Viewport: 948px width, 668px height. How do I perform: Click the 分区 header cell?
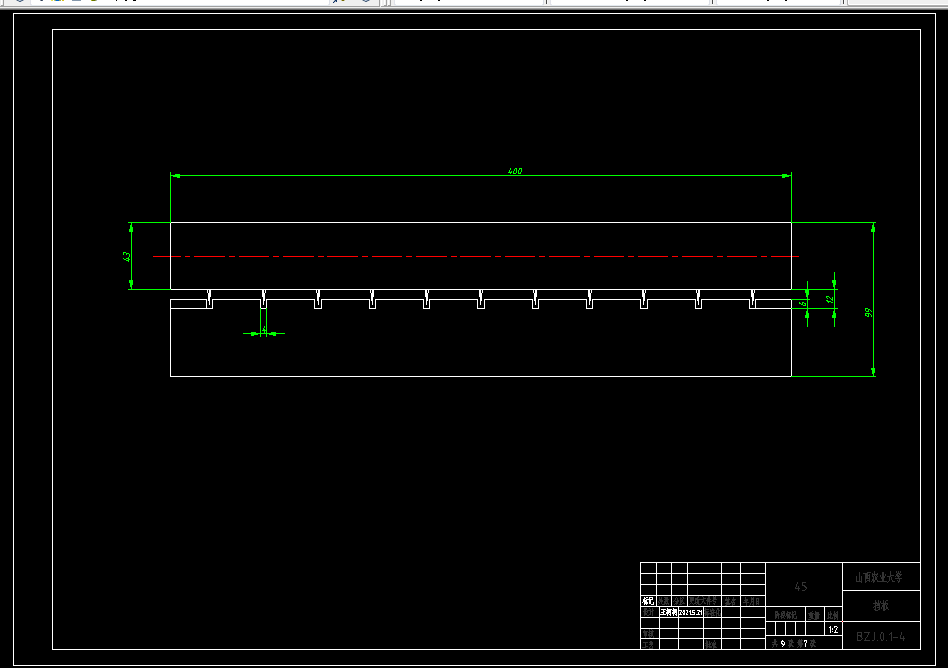click(680, 601)
